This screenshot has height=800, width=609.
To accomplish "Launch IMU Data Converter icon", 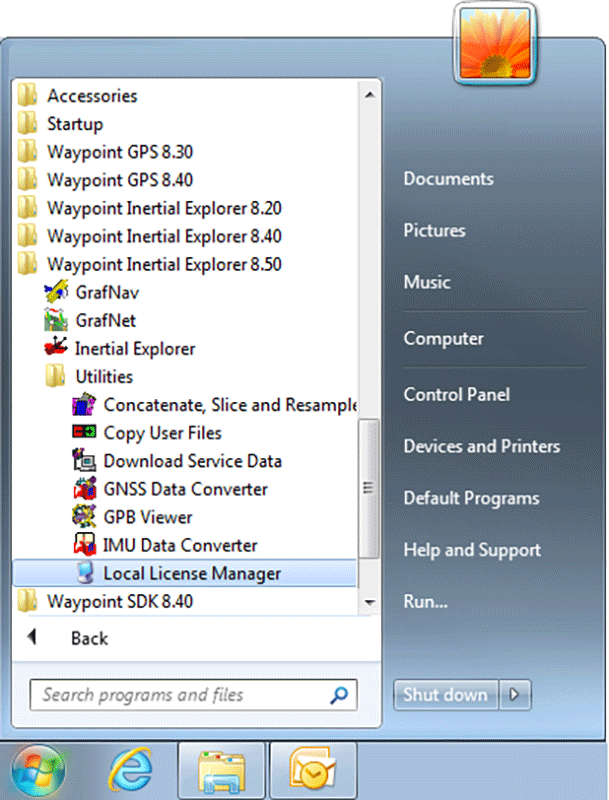I will (84, 545).
